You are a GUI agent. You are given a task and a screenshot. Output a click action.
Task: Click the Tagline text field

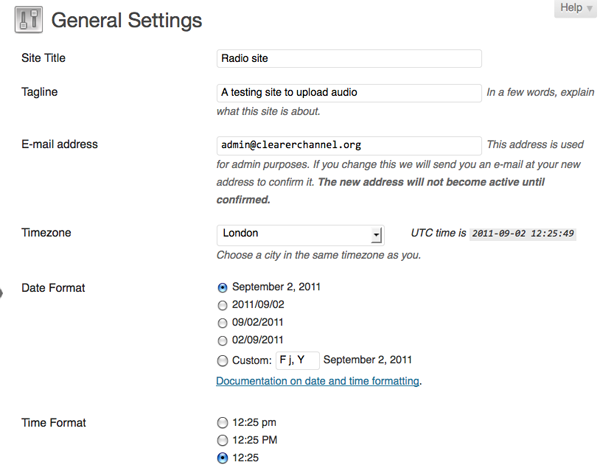(349, 92)
